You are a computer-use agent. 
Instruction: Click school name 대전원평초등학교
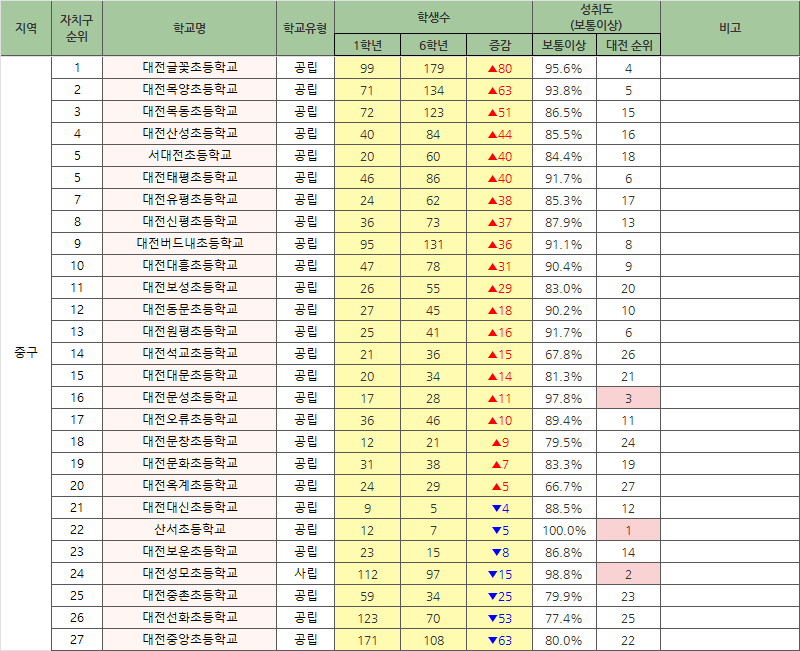point(189,332)
